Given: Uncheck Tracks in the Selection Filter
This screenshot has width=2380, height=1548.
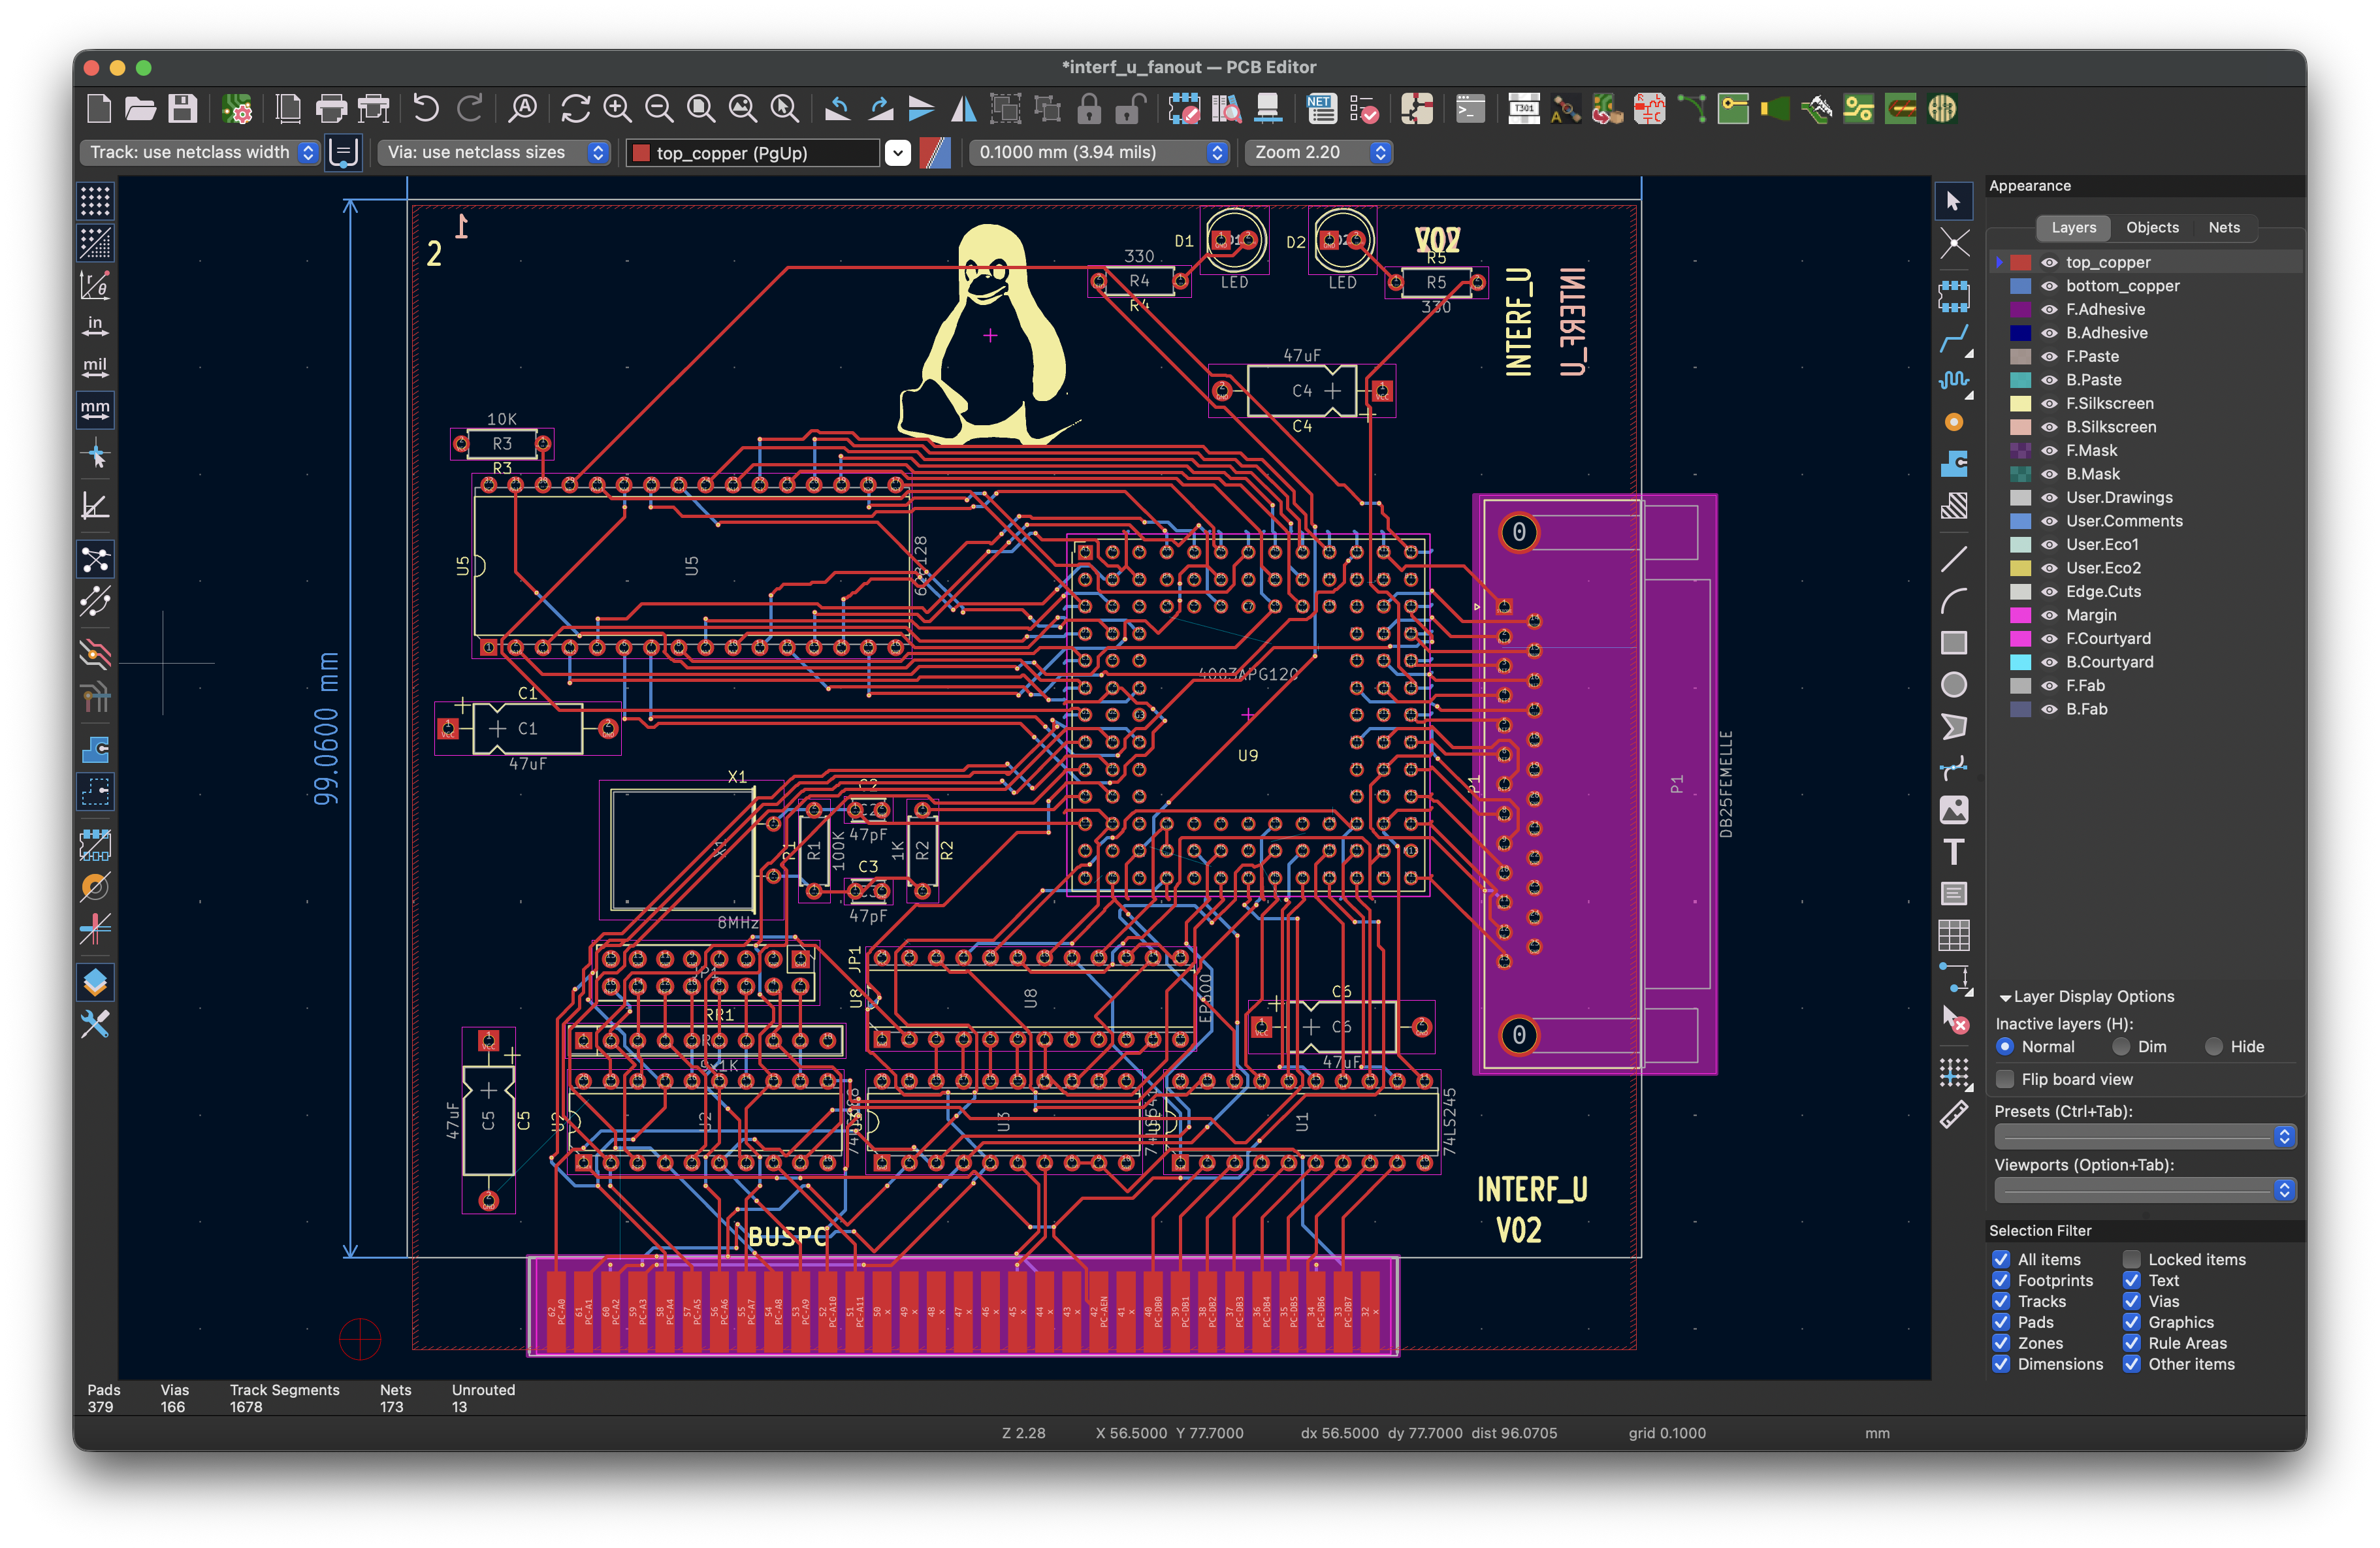Looking at the screenshot, I should (x=2002, y=1301).
